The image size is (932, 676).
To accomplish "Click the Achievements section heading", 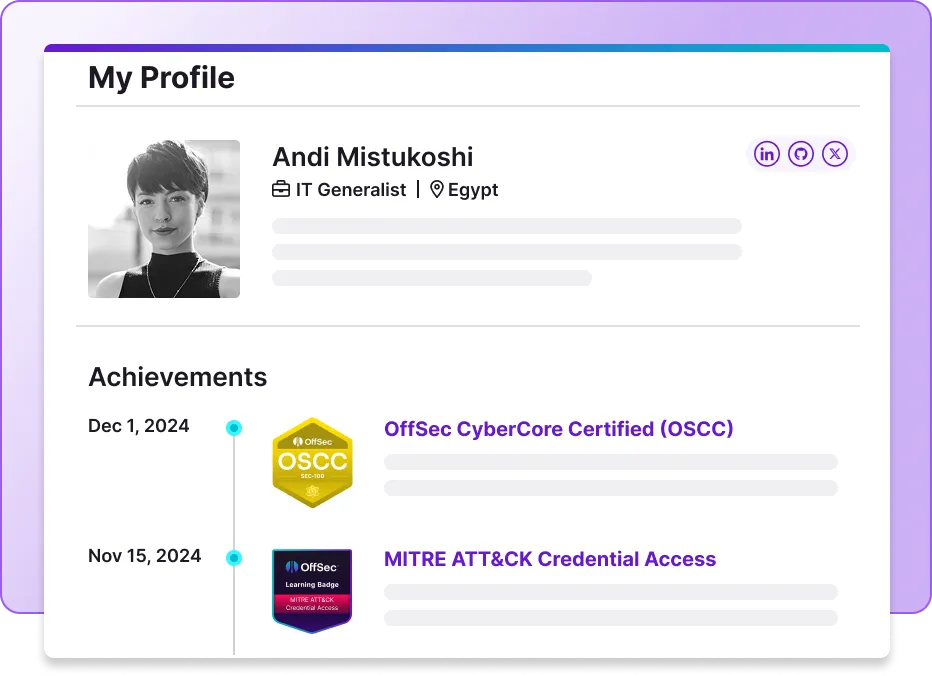I will tap(177, 377).
